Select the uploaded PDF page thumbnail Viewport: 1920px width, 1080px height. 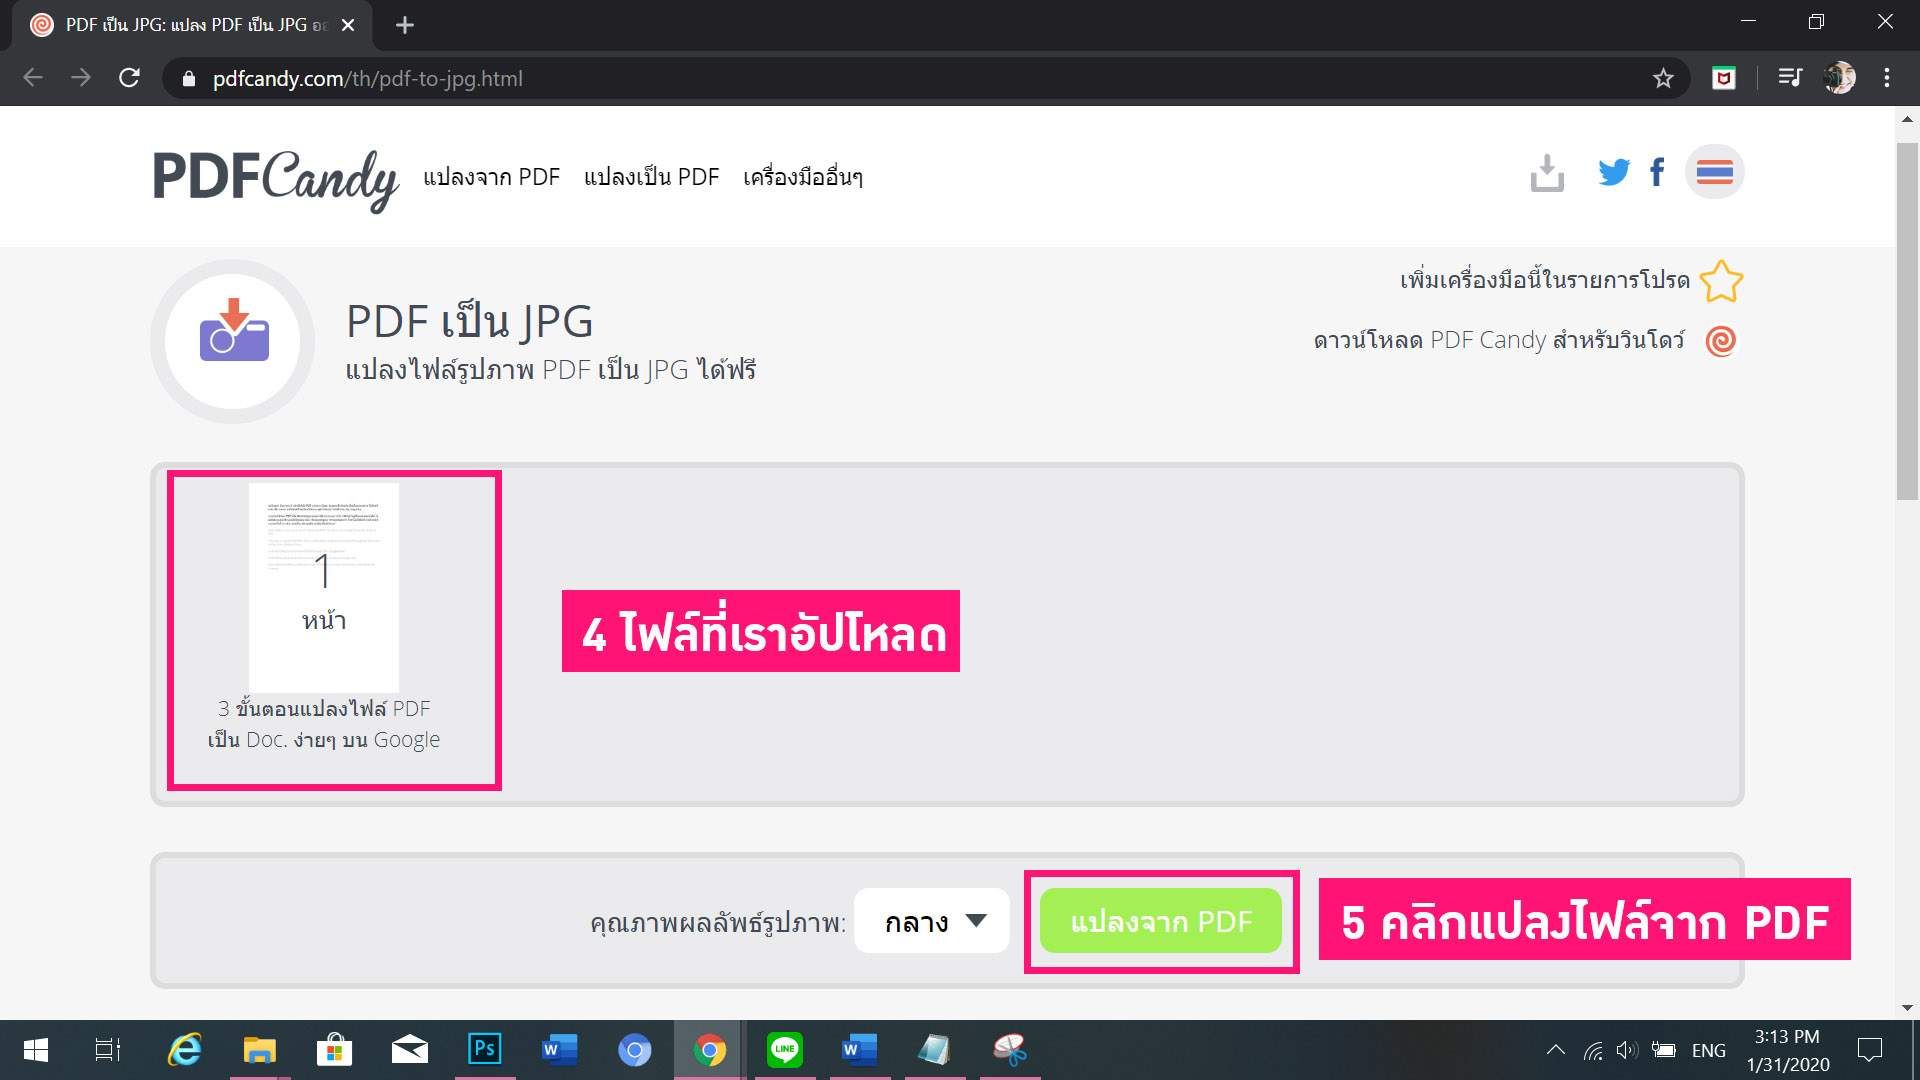323,587
